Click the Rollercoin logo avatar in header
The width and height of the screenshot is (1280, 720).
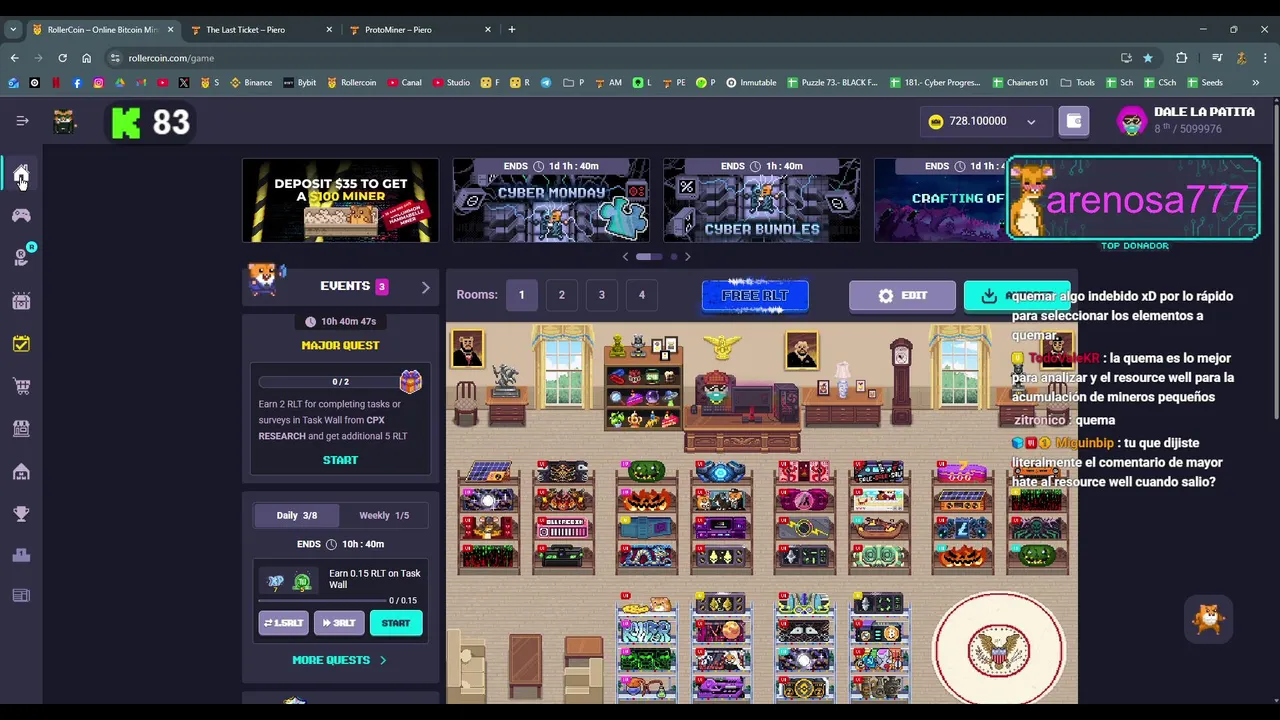(65, 122)
